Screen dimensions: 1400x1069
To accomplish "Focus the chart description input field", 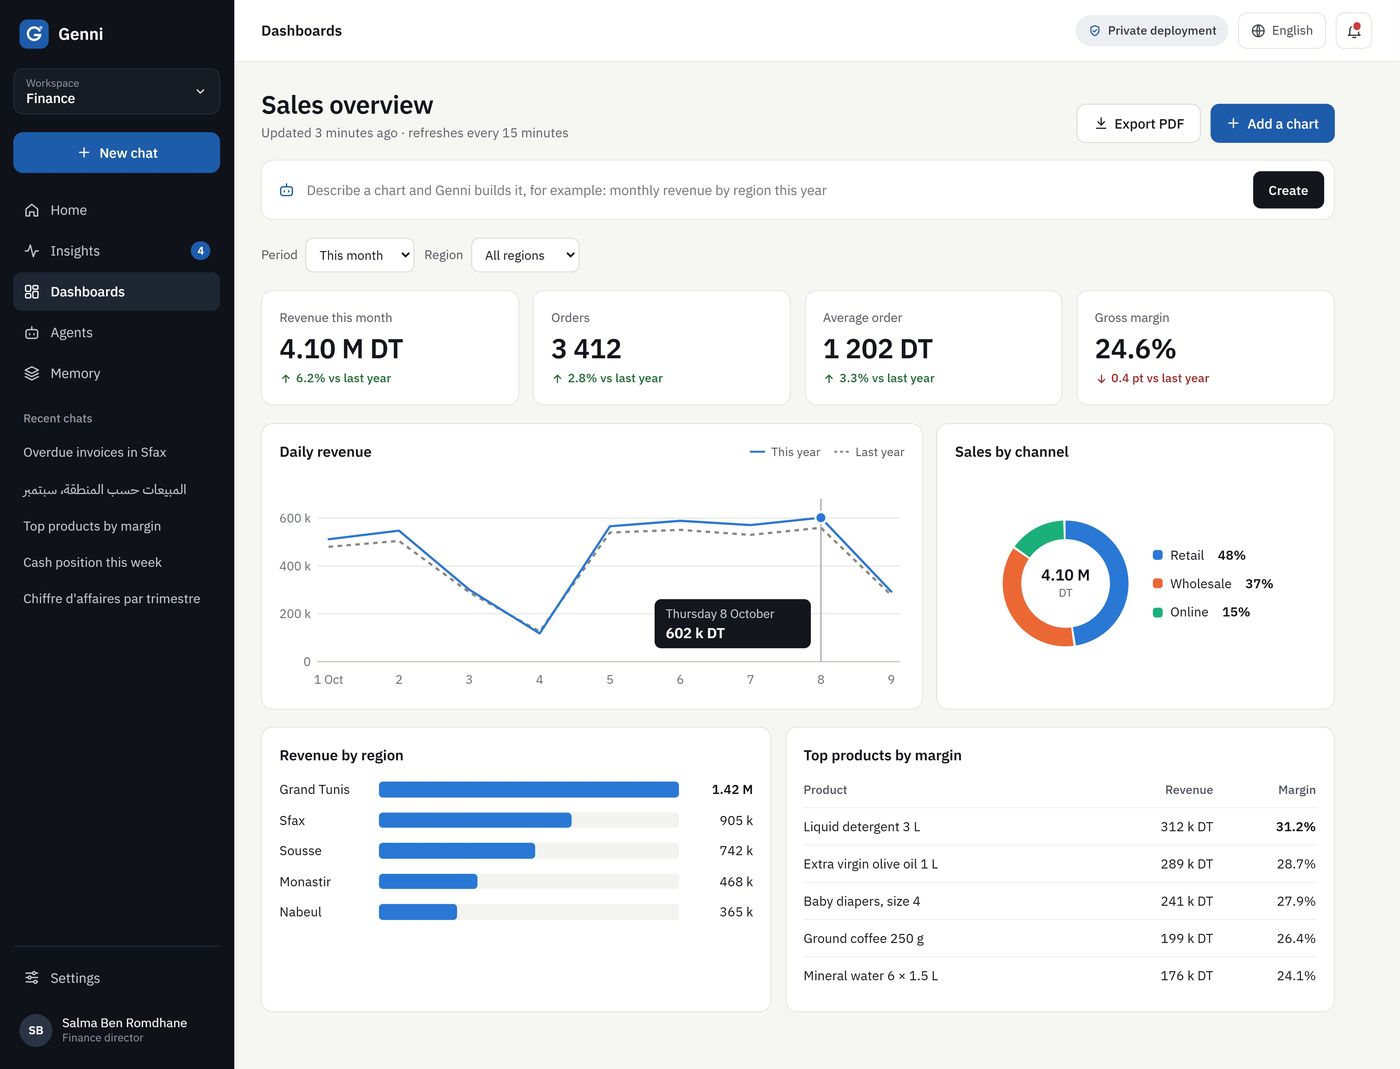I will [x=773, y=190].
